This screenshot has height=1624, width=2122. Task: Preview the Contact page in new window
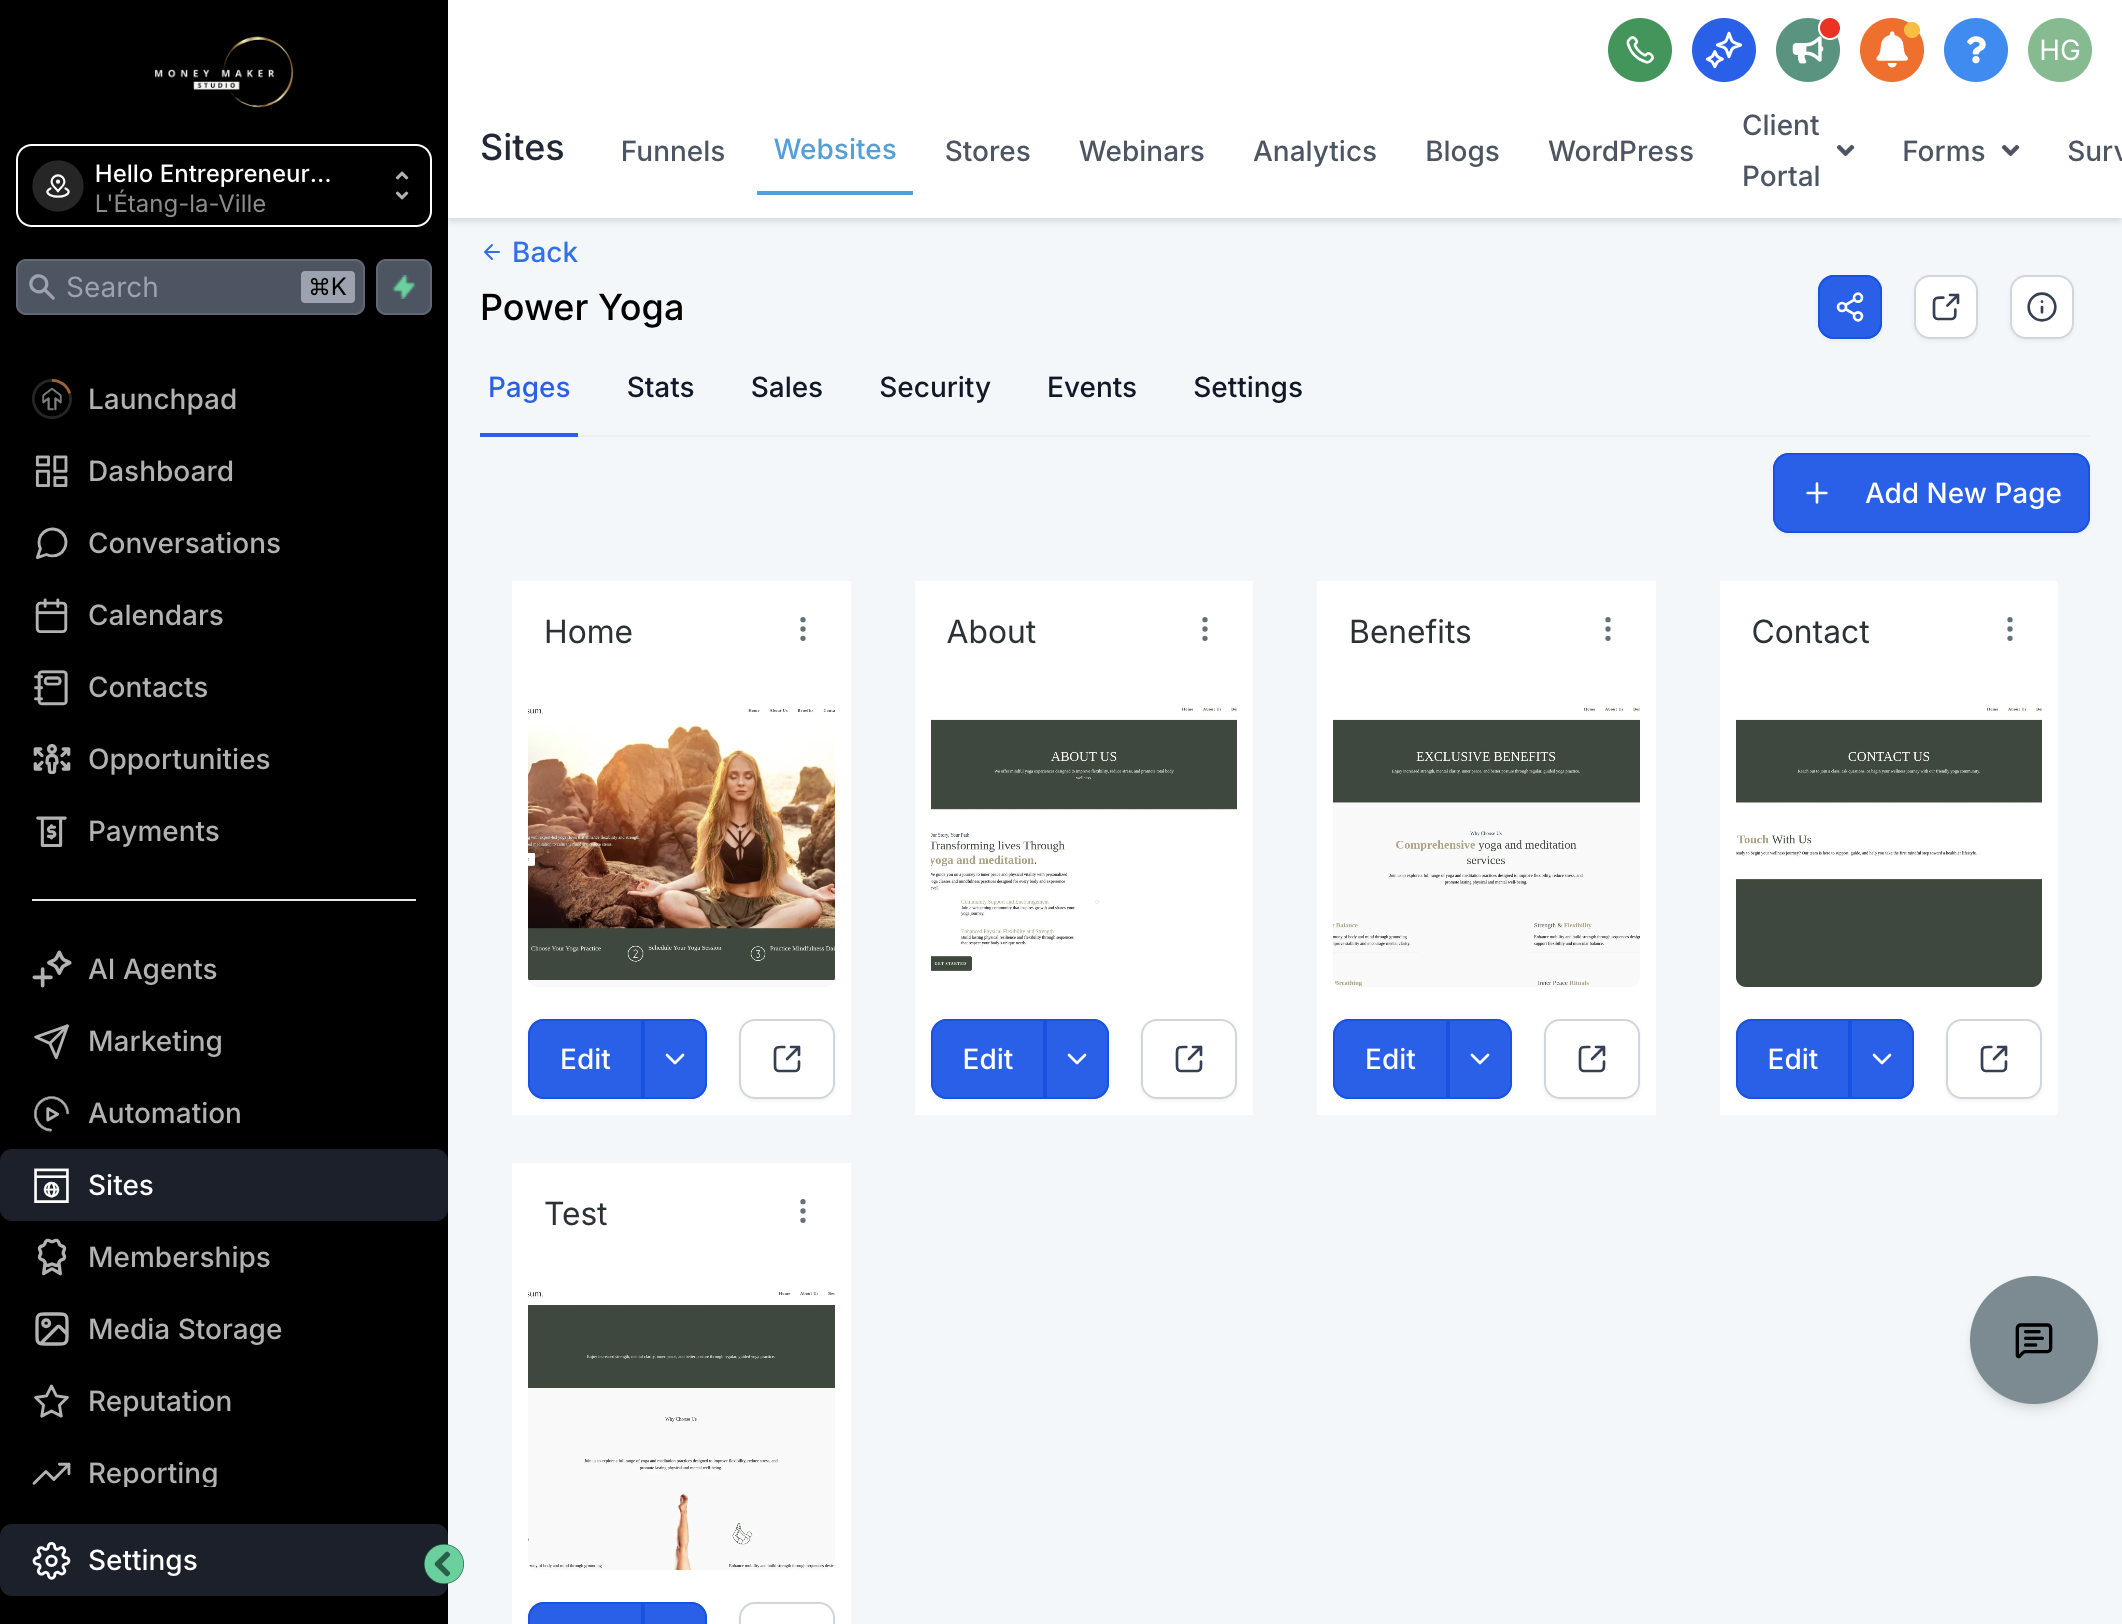point(1994,1059)
